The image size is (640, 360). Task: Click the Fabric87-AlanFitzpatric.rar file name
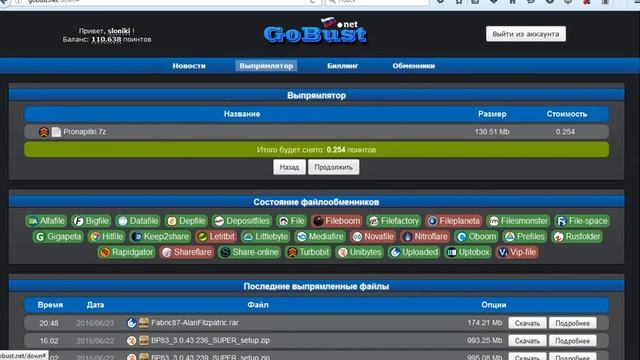tap(195, 322)
